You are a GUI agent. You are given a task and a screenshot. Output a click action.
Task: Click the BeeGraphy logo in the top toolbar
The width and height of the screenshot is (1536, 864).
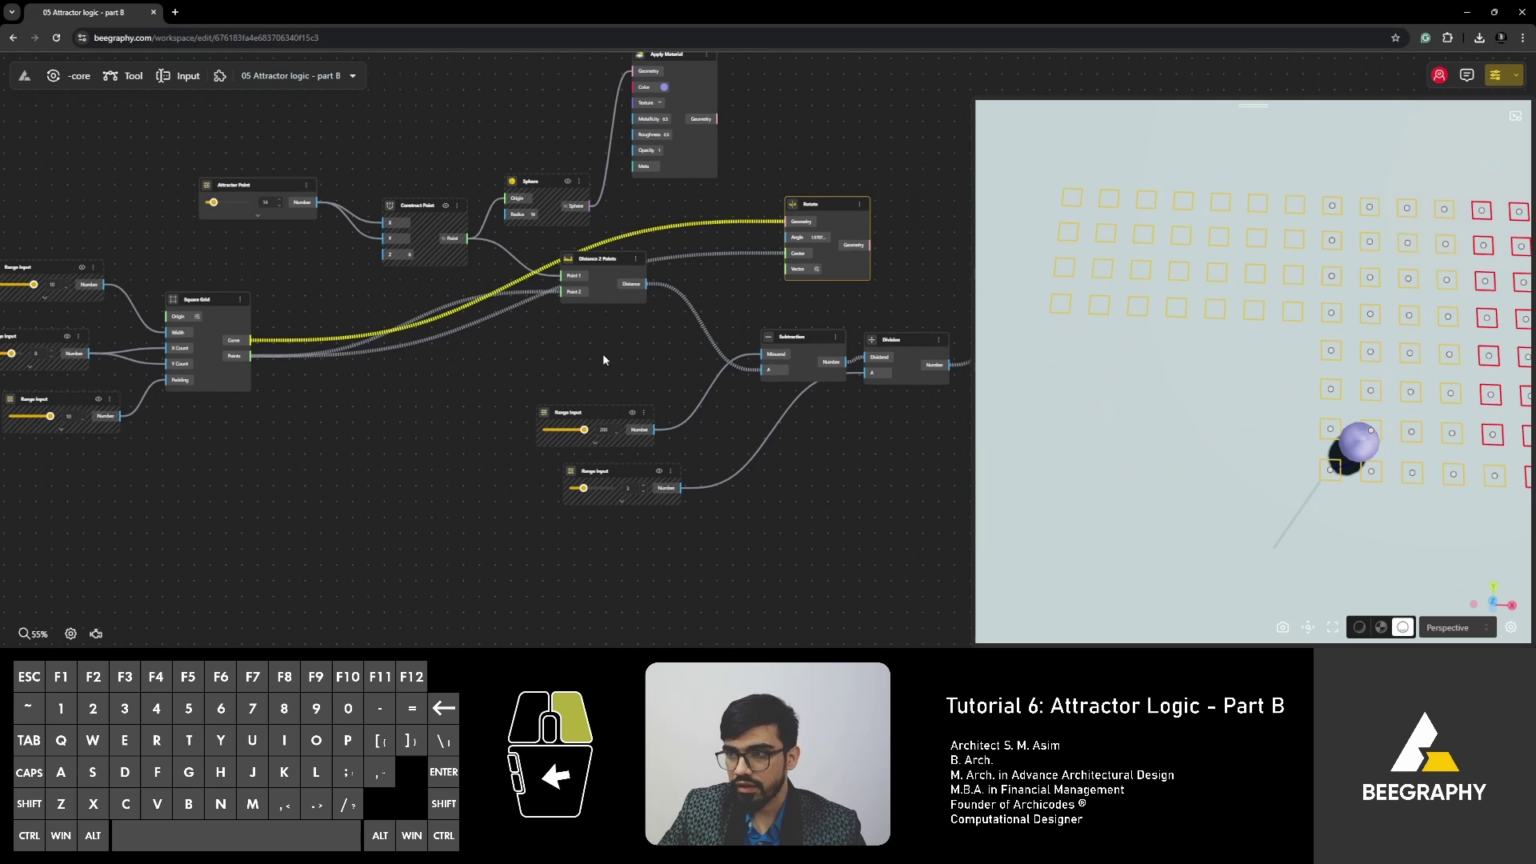[x=24, y=75]
